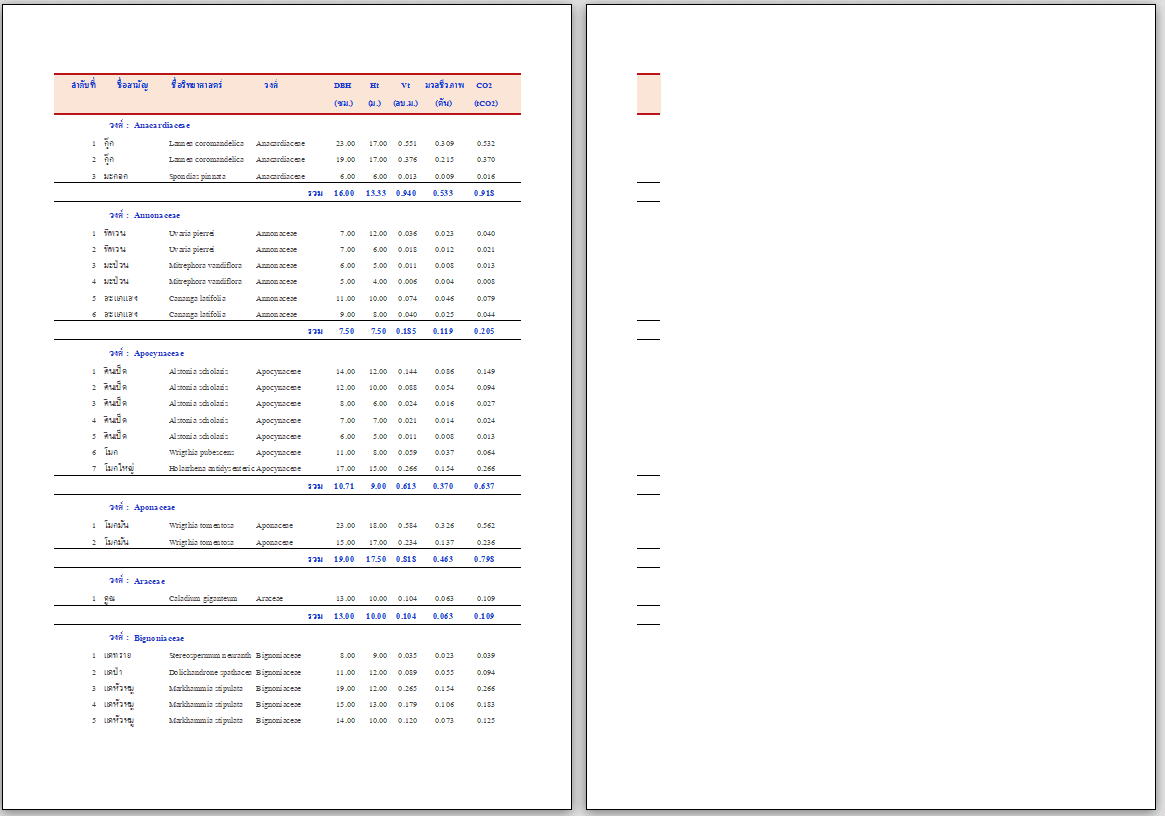Select the CO2 value 0.532

click(x=486, y=143)
